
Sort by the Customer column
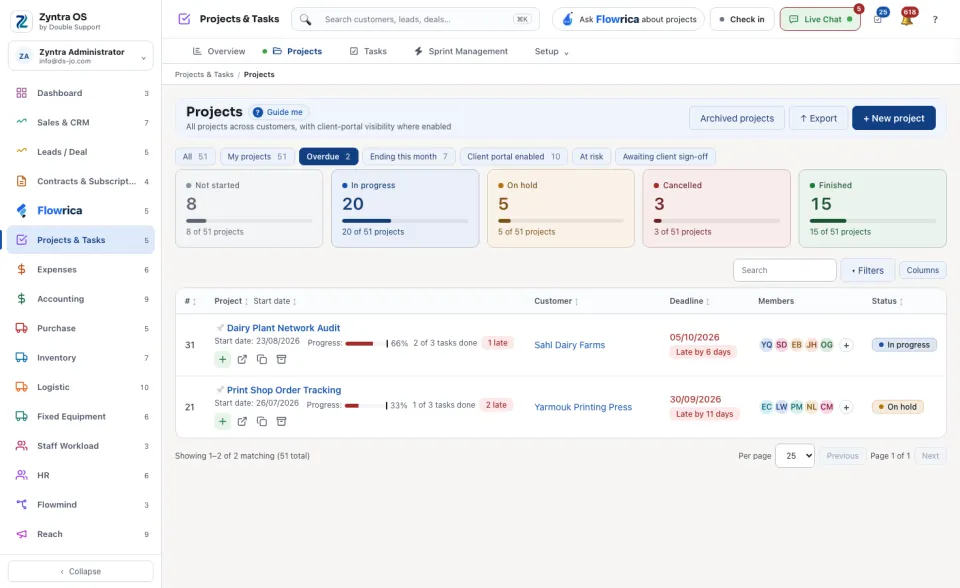(x=556, y=301)
